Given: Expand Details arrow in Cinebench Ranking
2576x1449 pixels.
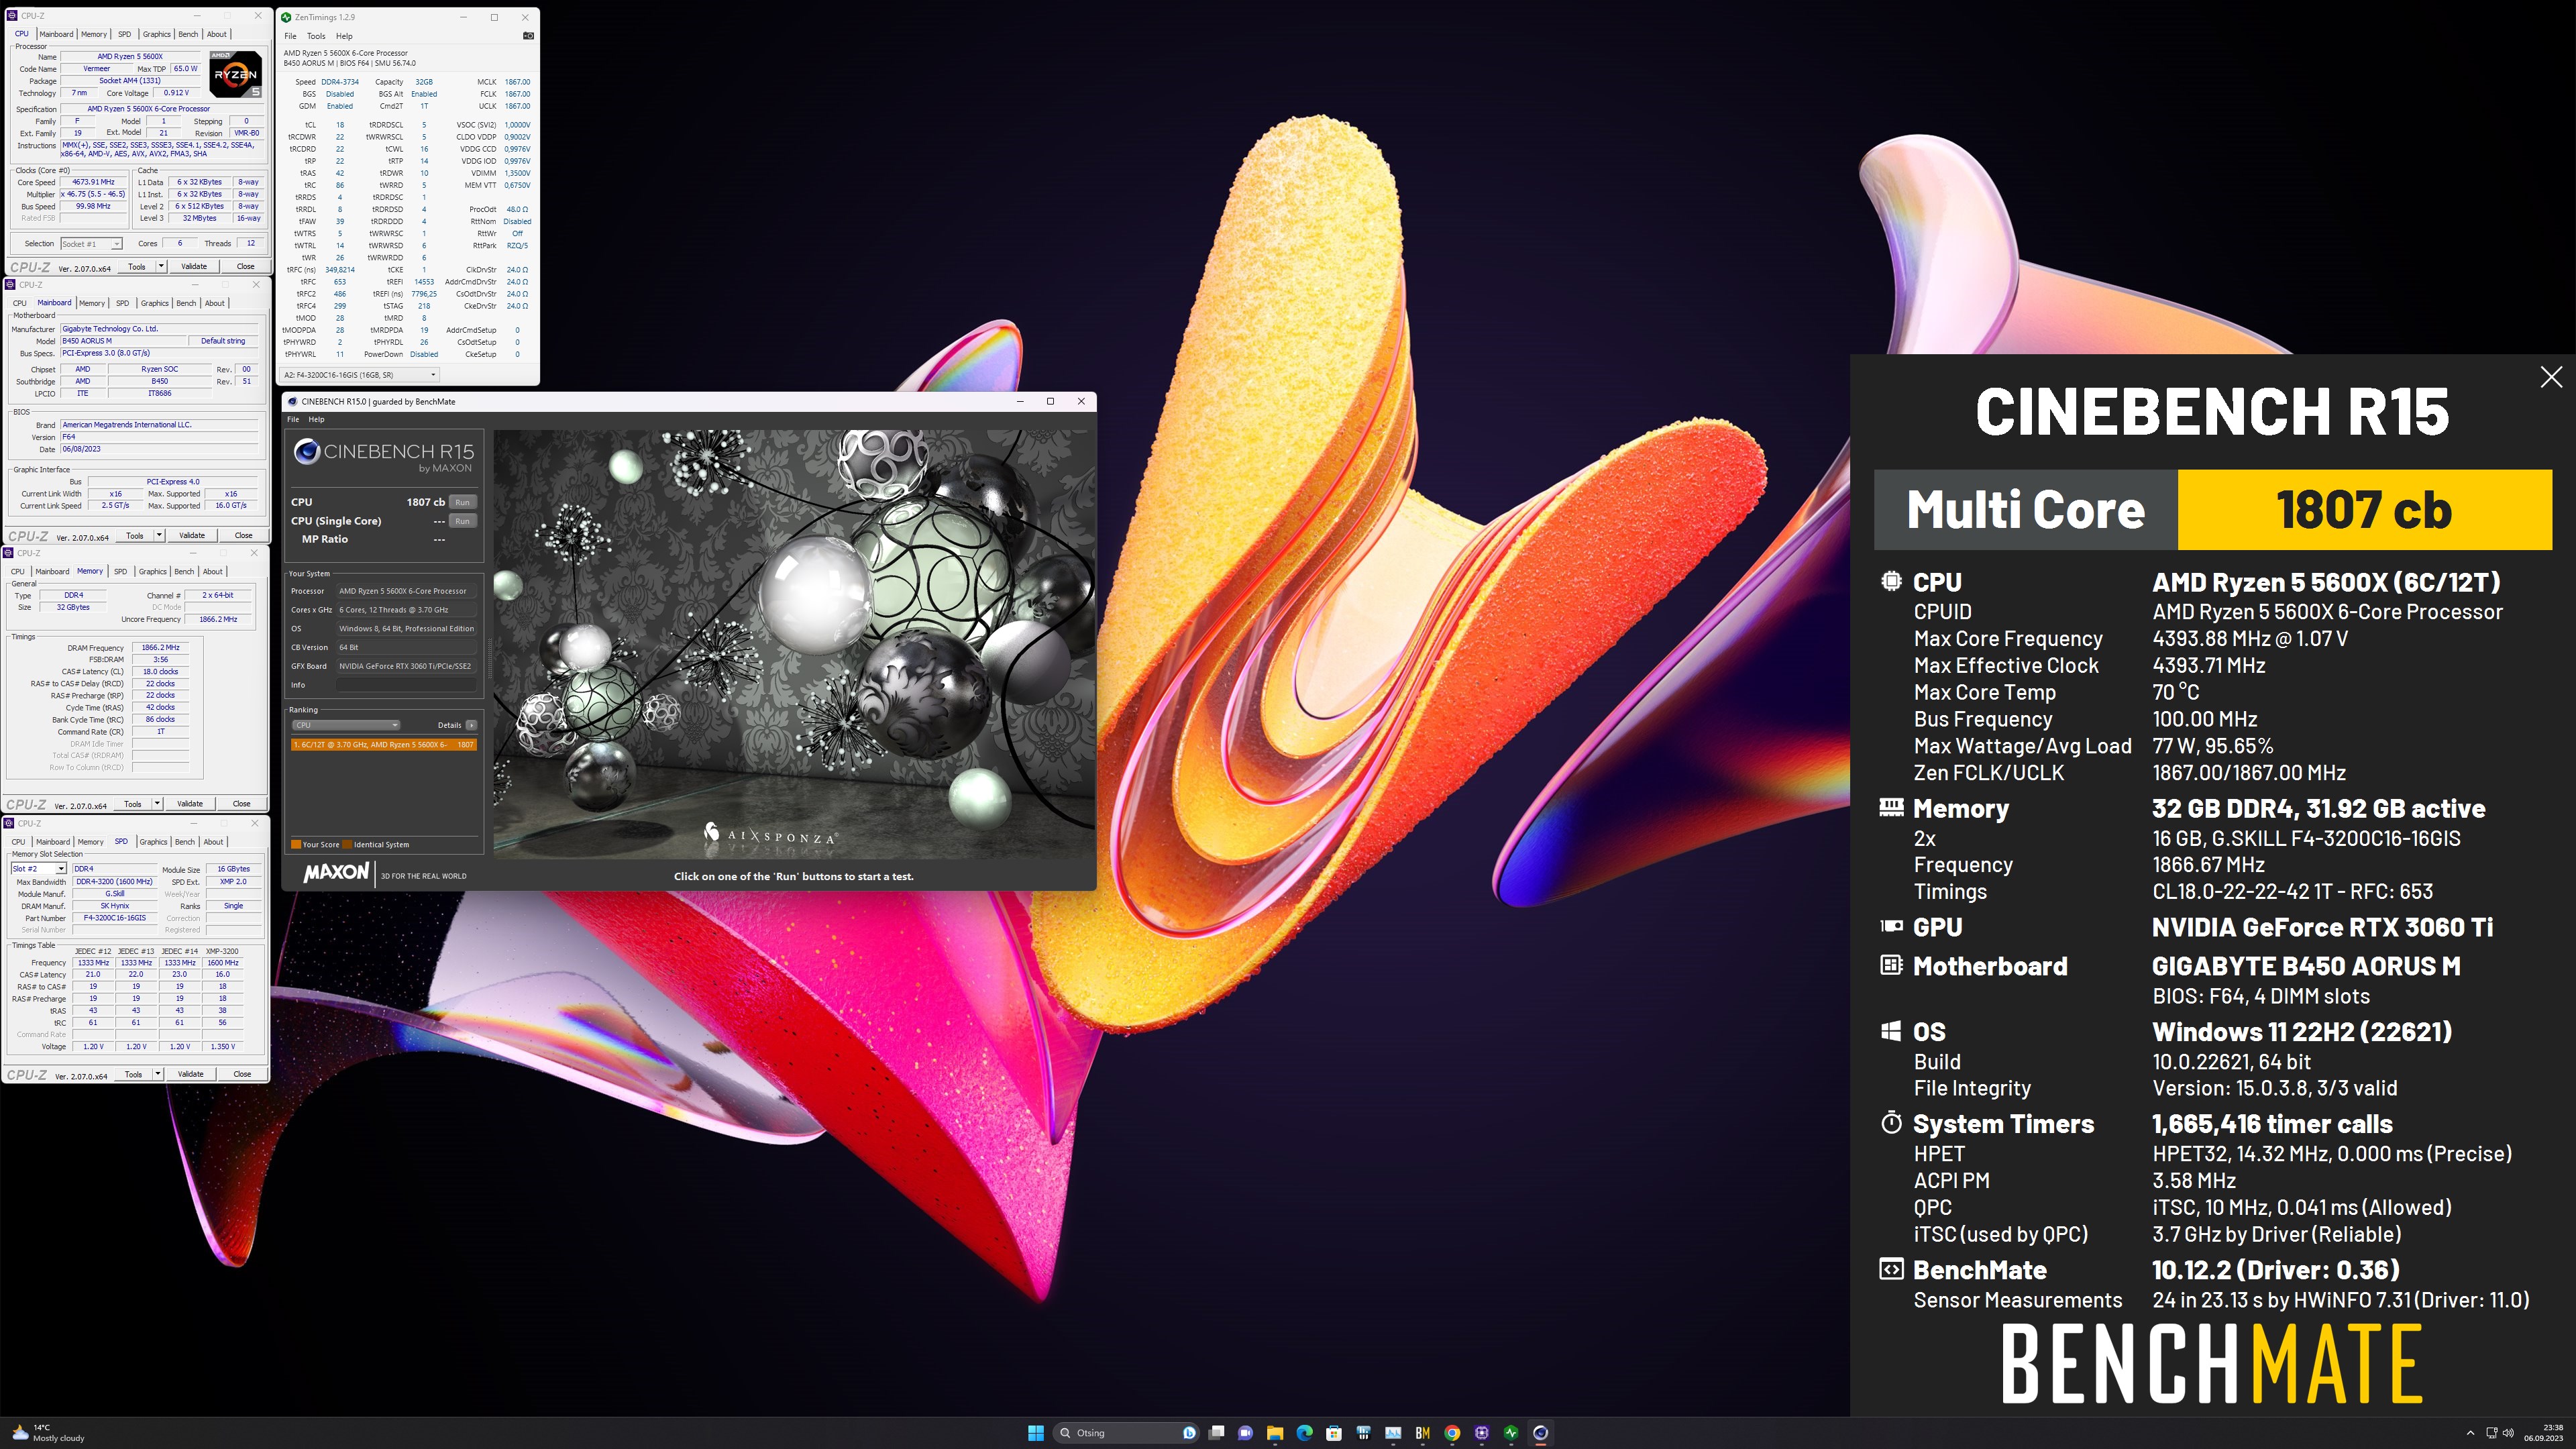Looking at the screenshot, I should (x=471, y=725).
